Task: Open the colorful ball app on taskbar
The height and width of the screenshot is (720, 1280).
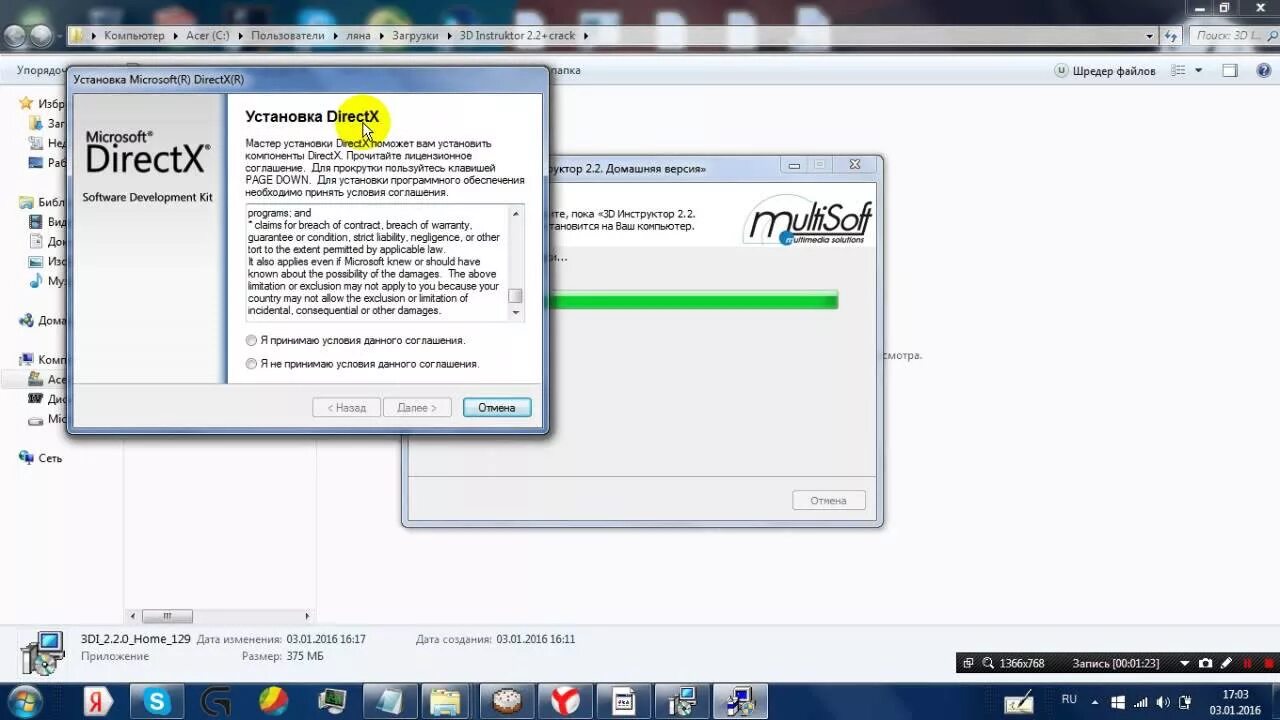Action: 274,701
